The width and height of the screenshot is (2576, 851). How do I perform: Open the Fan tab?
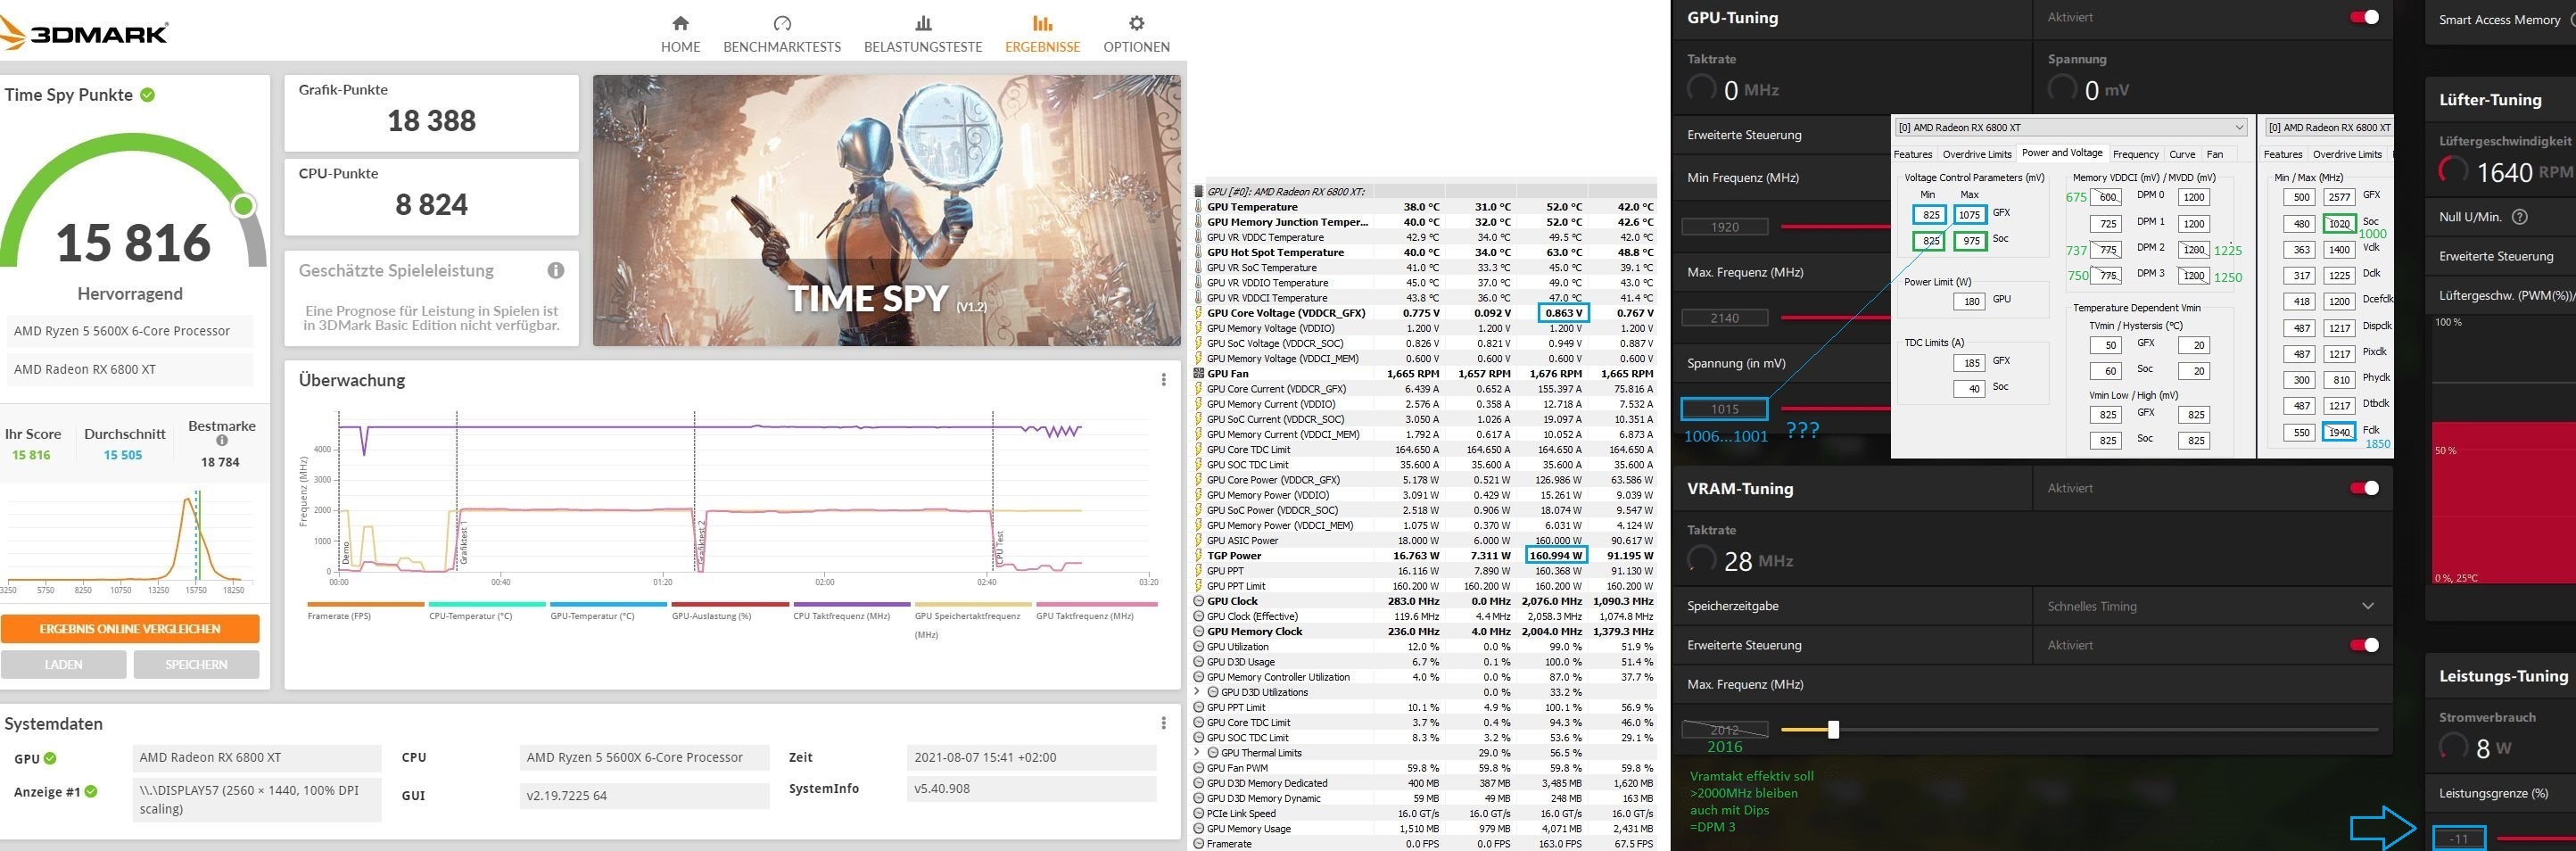pyautogui.click(x=2215, y=154)
